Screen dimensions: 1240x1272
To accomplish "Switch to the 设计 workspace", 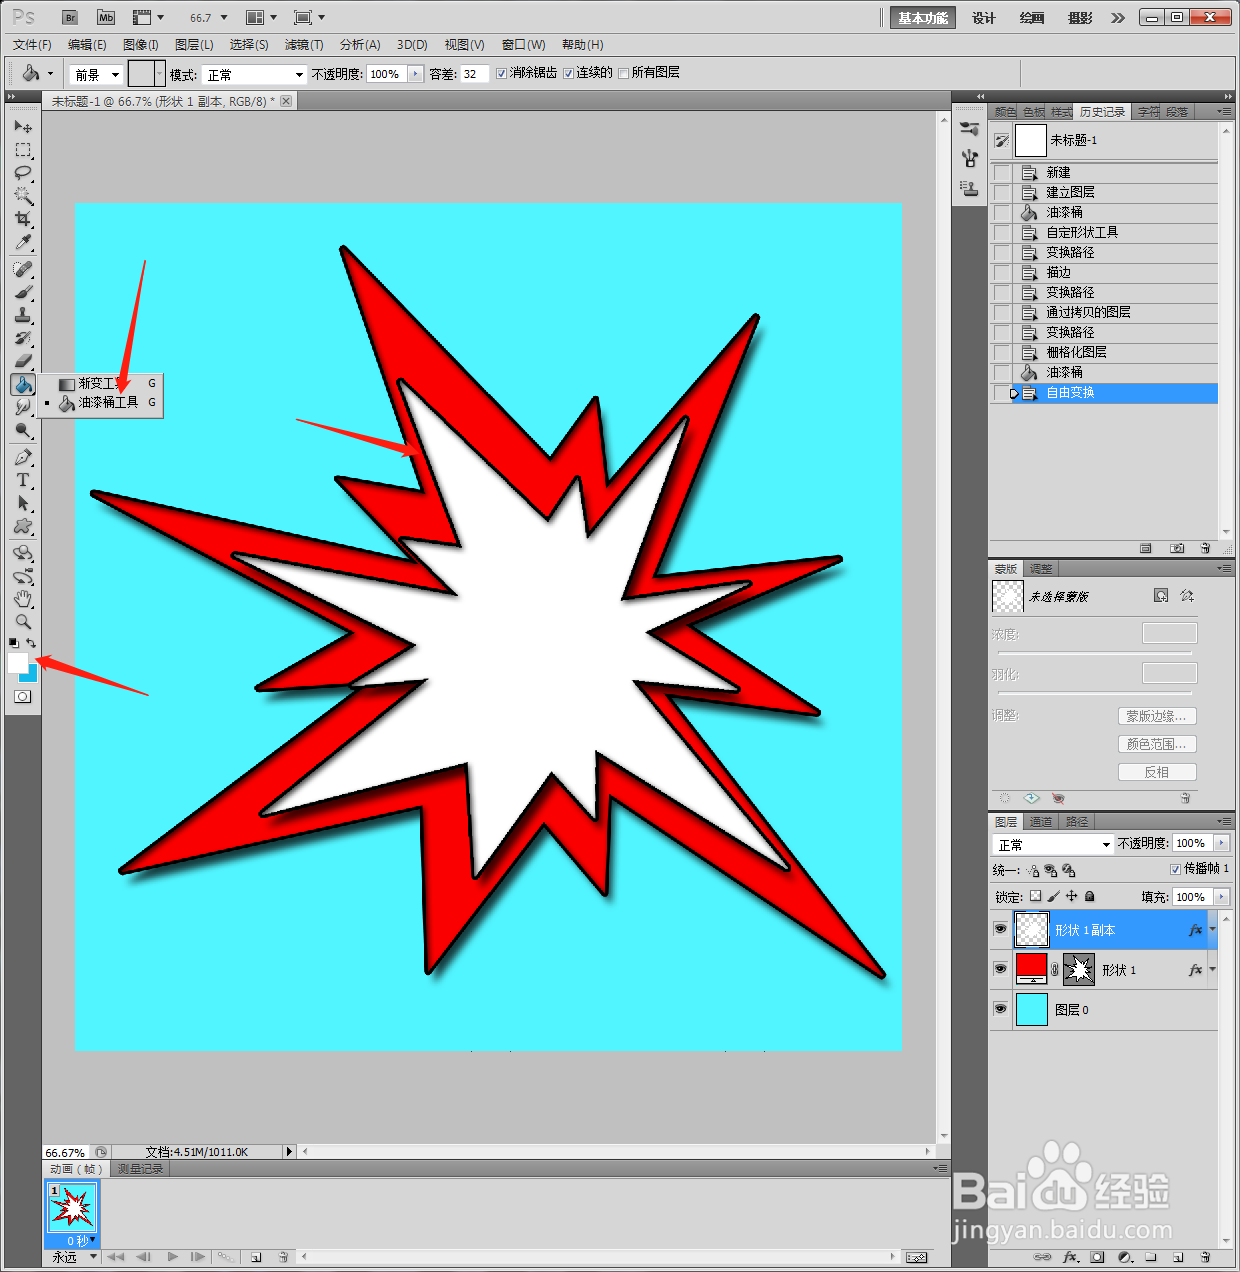I will click(984, 18).
